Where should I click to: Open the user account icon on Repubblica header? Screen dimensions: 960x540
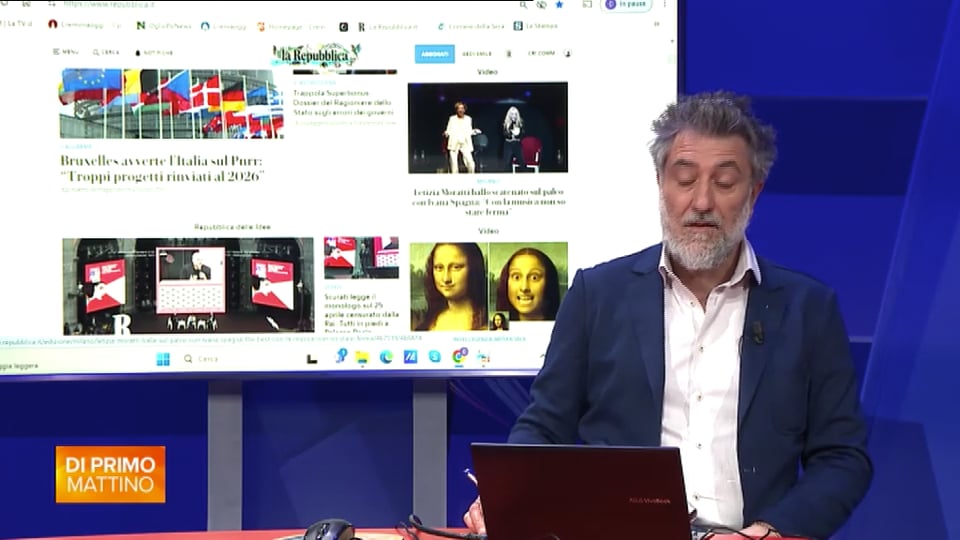(x=568, y=53)
